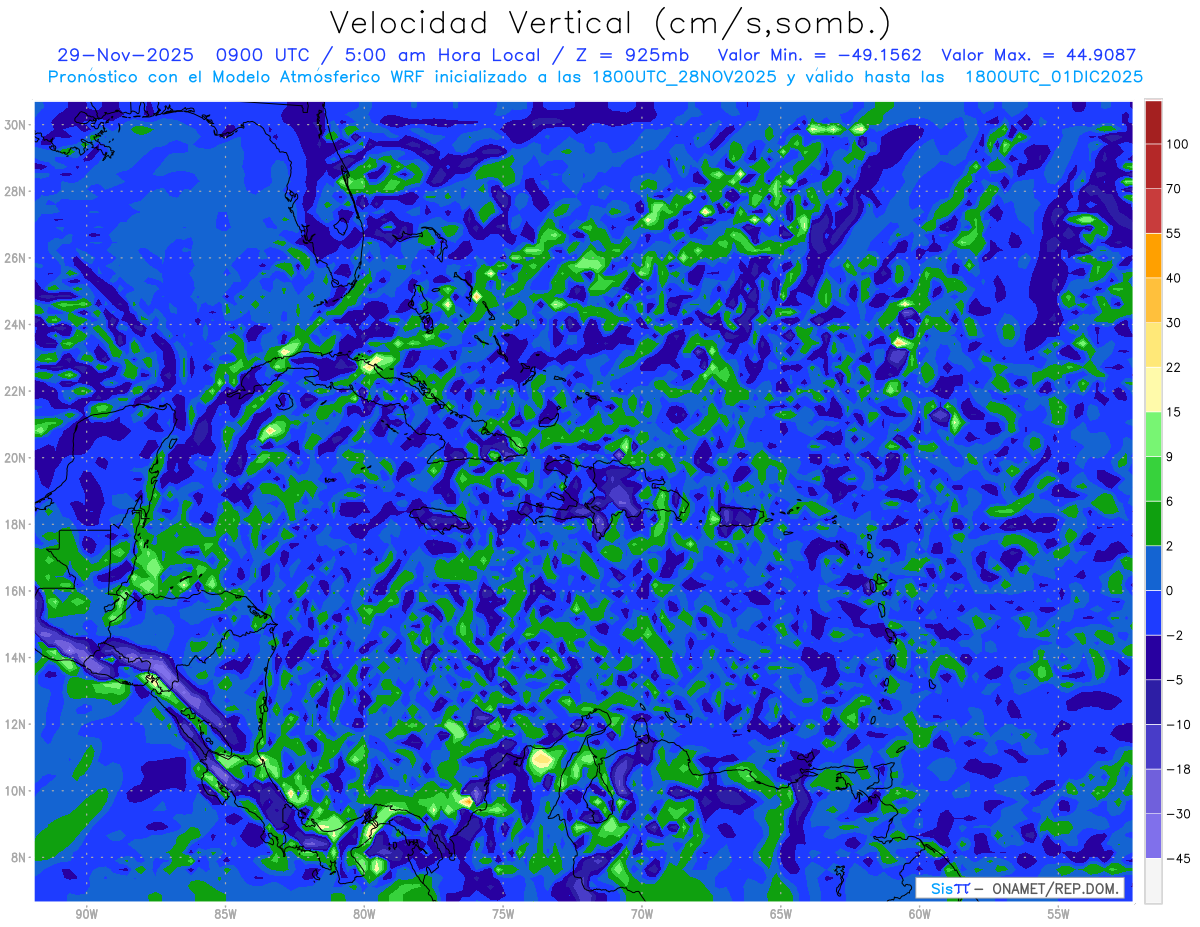Click longitude axis label '55W'

coord(1059,915)
